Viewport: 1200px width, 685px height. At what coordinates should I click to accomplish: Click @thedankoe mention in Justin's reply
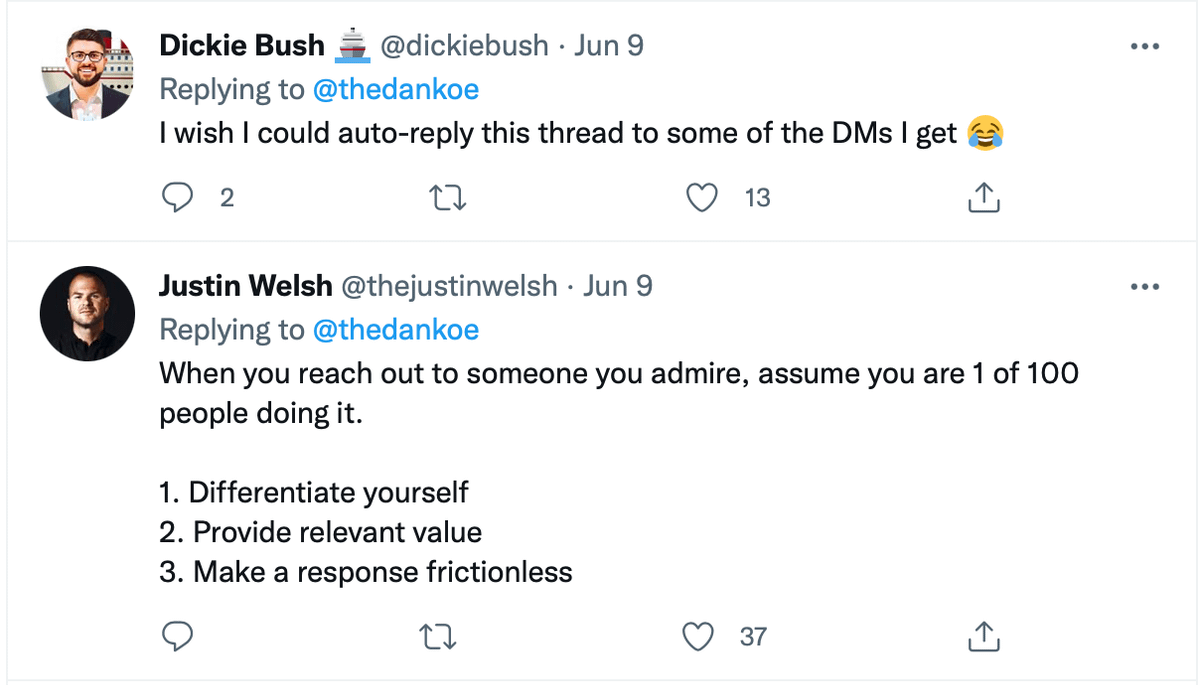(395, 329)
